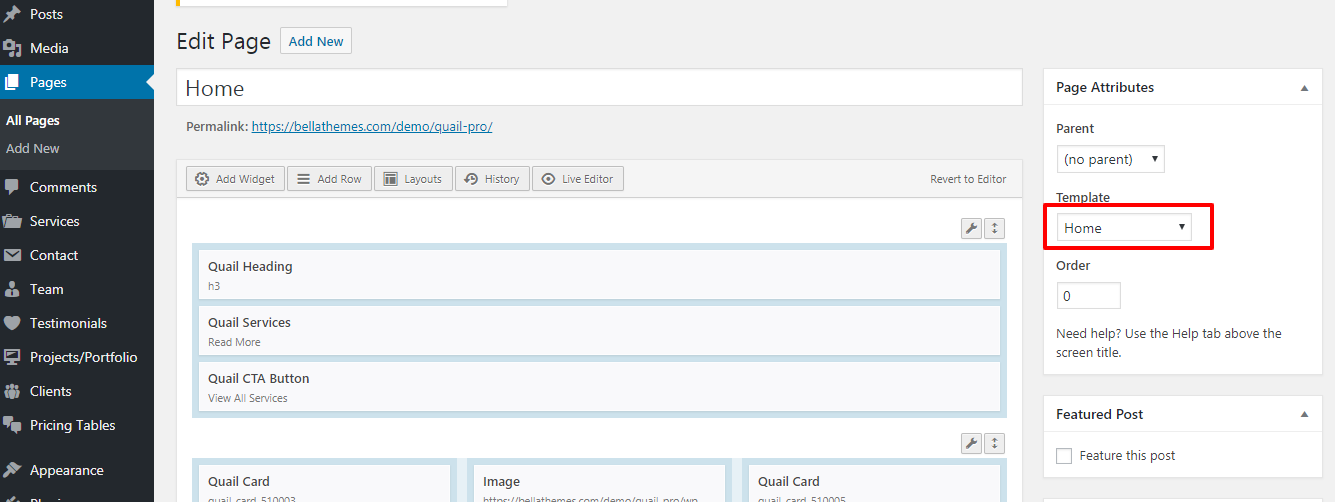Click the Comments bubble icon

12,187
